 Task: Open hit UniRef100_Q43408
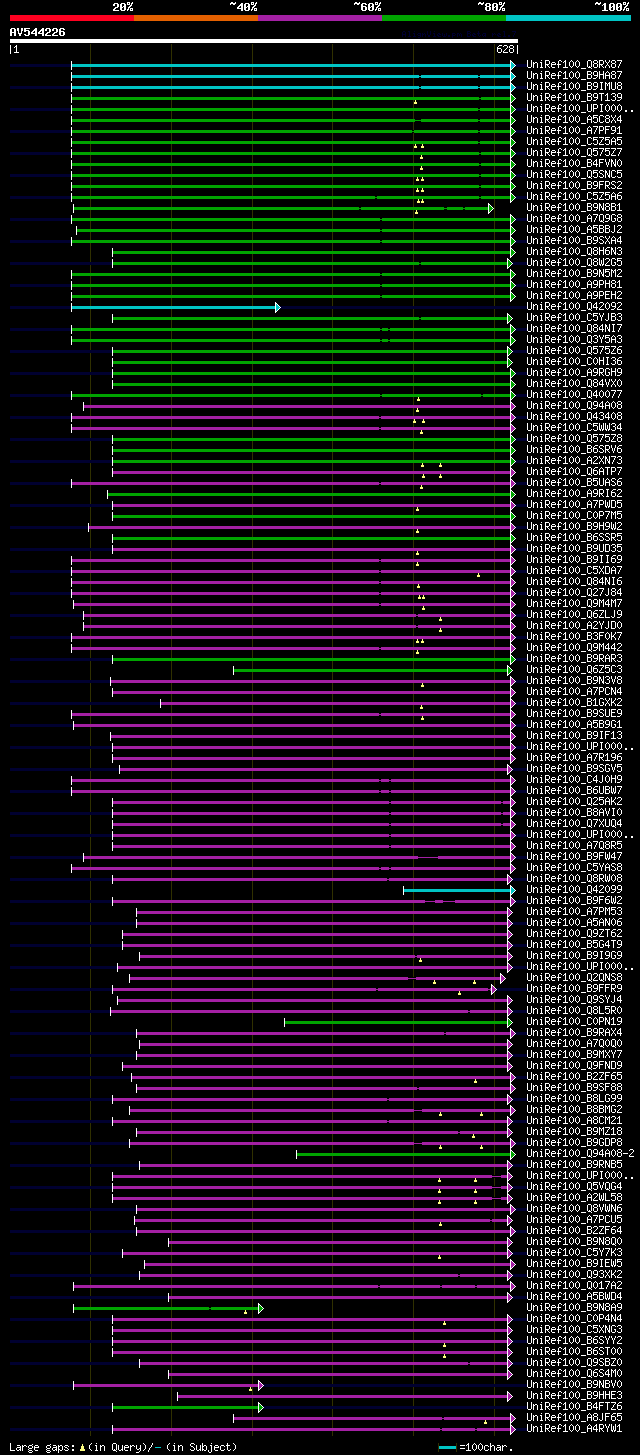coord(574,417)
